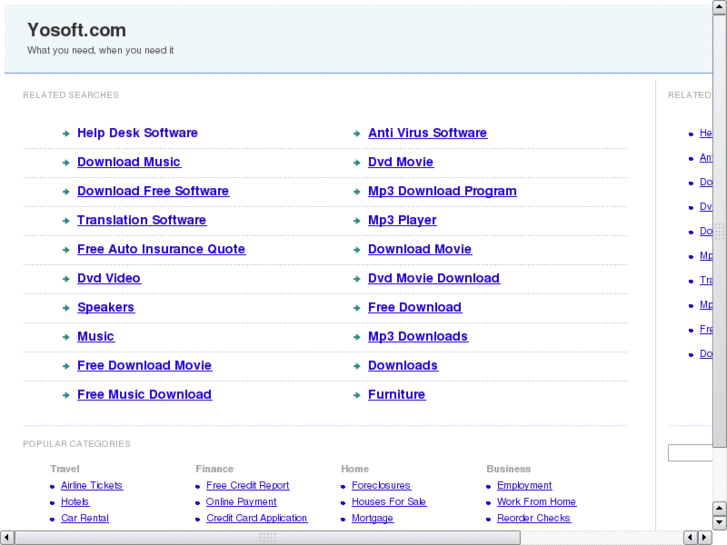The width and height of the screenshot is (727, 545).
Task: Open Download Free Software search
Action: [153, 191]
